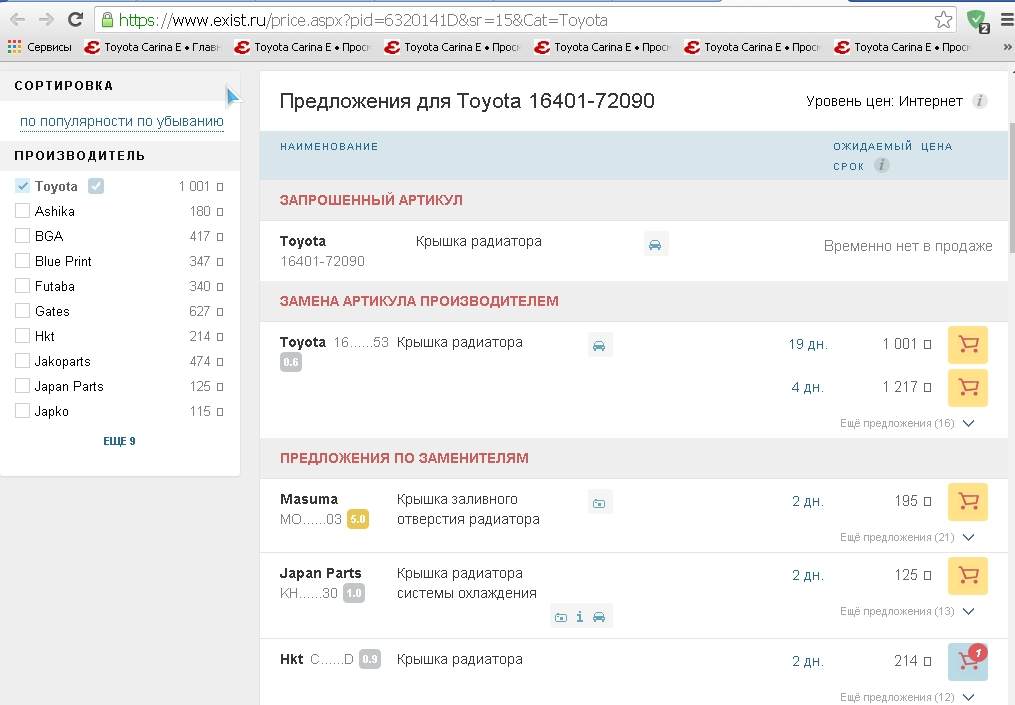Enable the Ashika manufacturer checkbox
The height and width of the screenshot is (705, 1015).
pos(23,211)
